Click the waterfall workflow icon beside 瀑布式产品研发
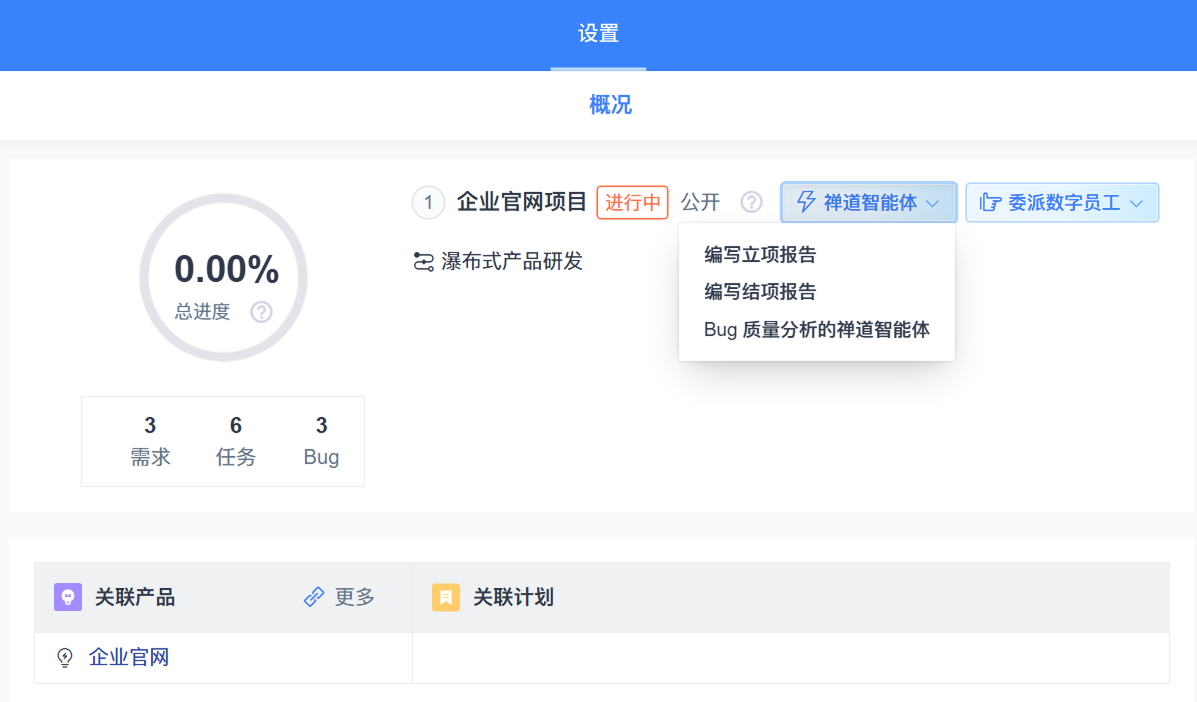This screenshot has width=1197, height=702. coord(424,262)
